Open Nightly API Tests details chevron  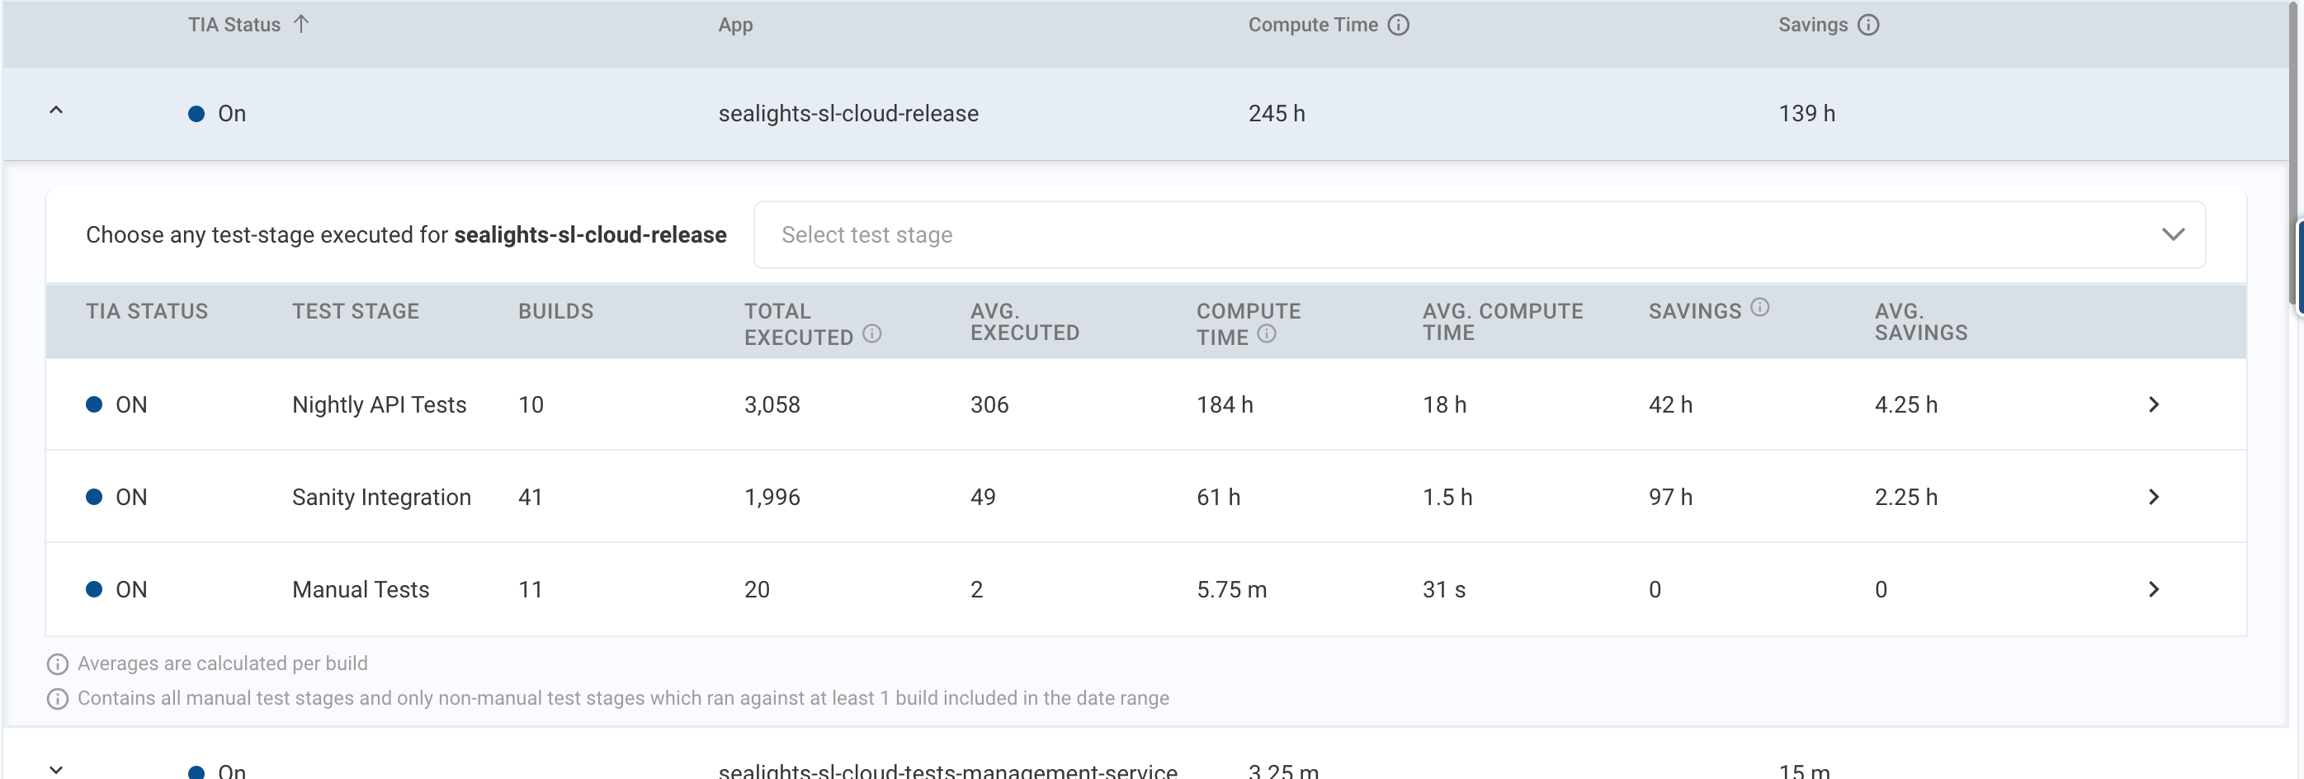pos(2153,405)
